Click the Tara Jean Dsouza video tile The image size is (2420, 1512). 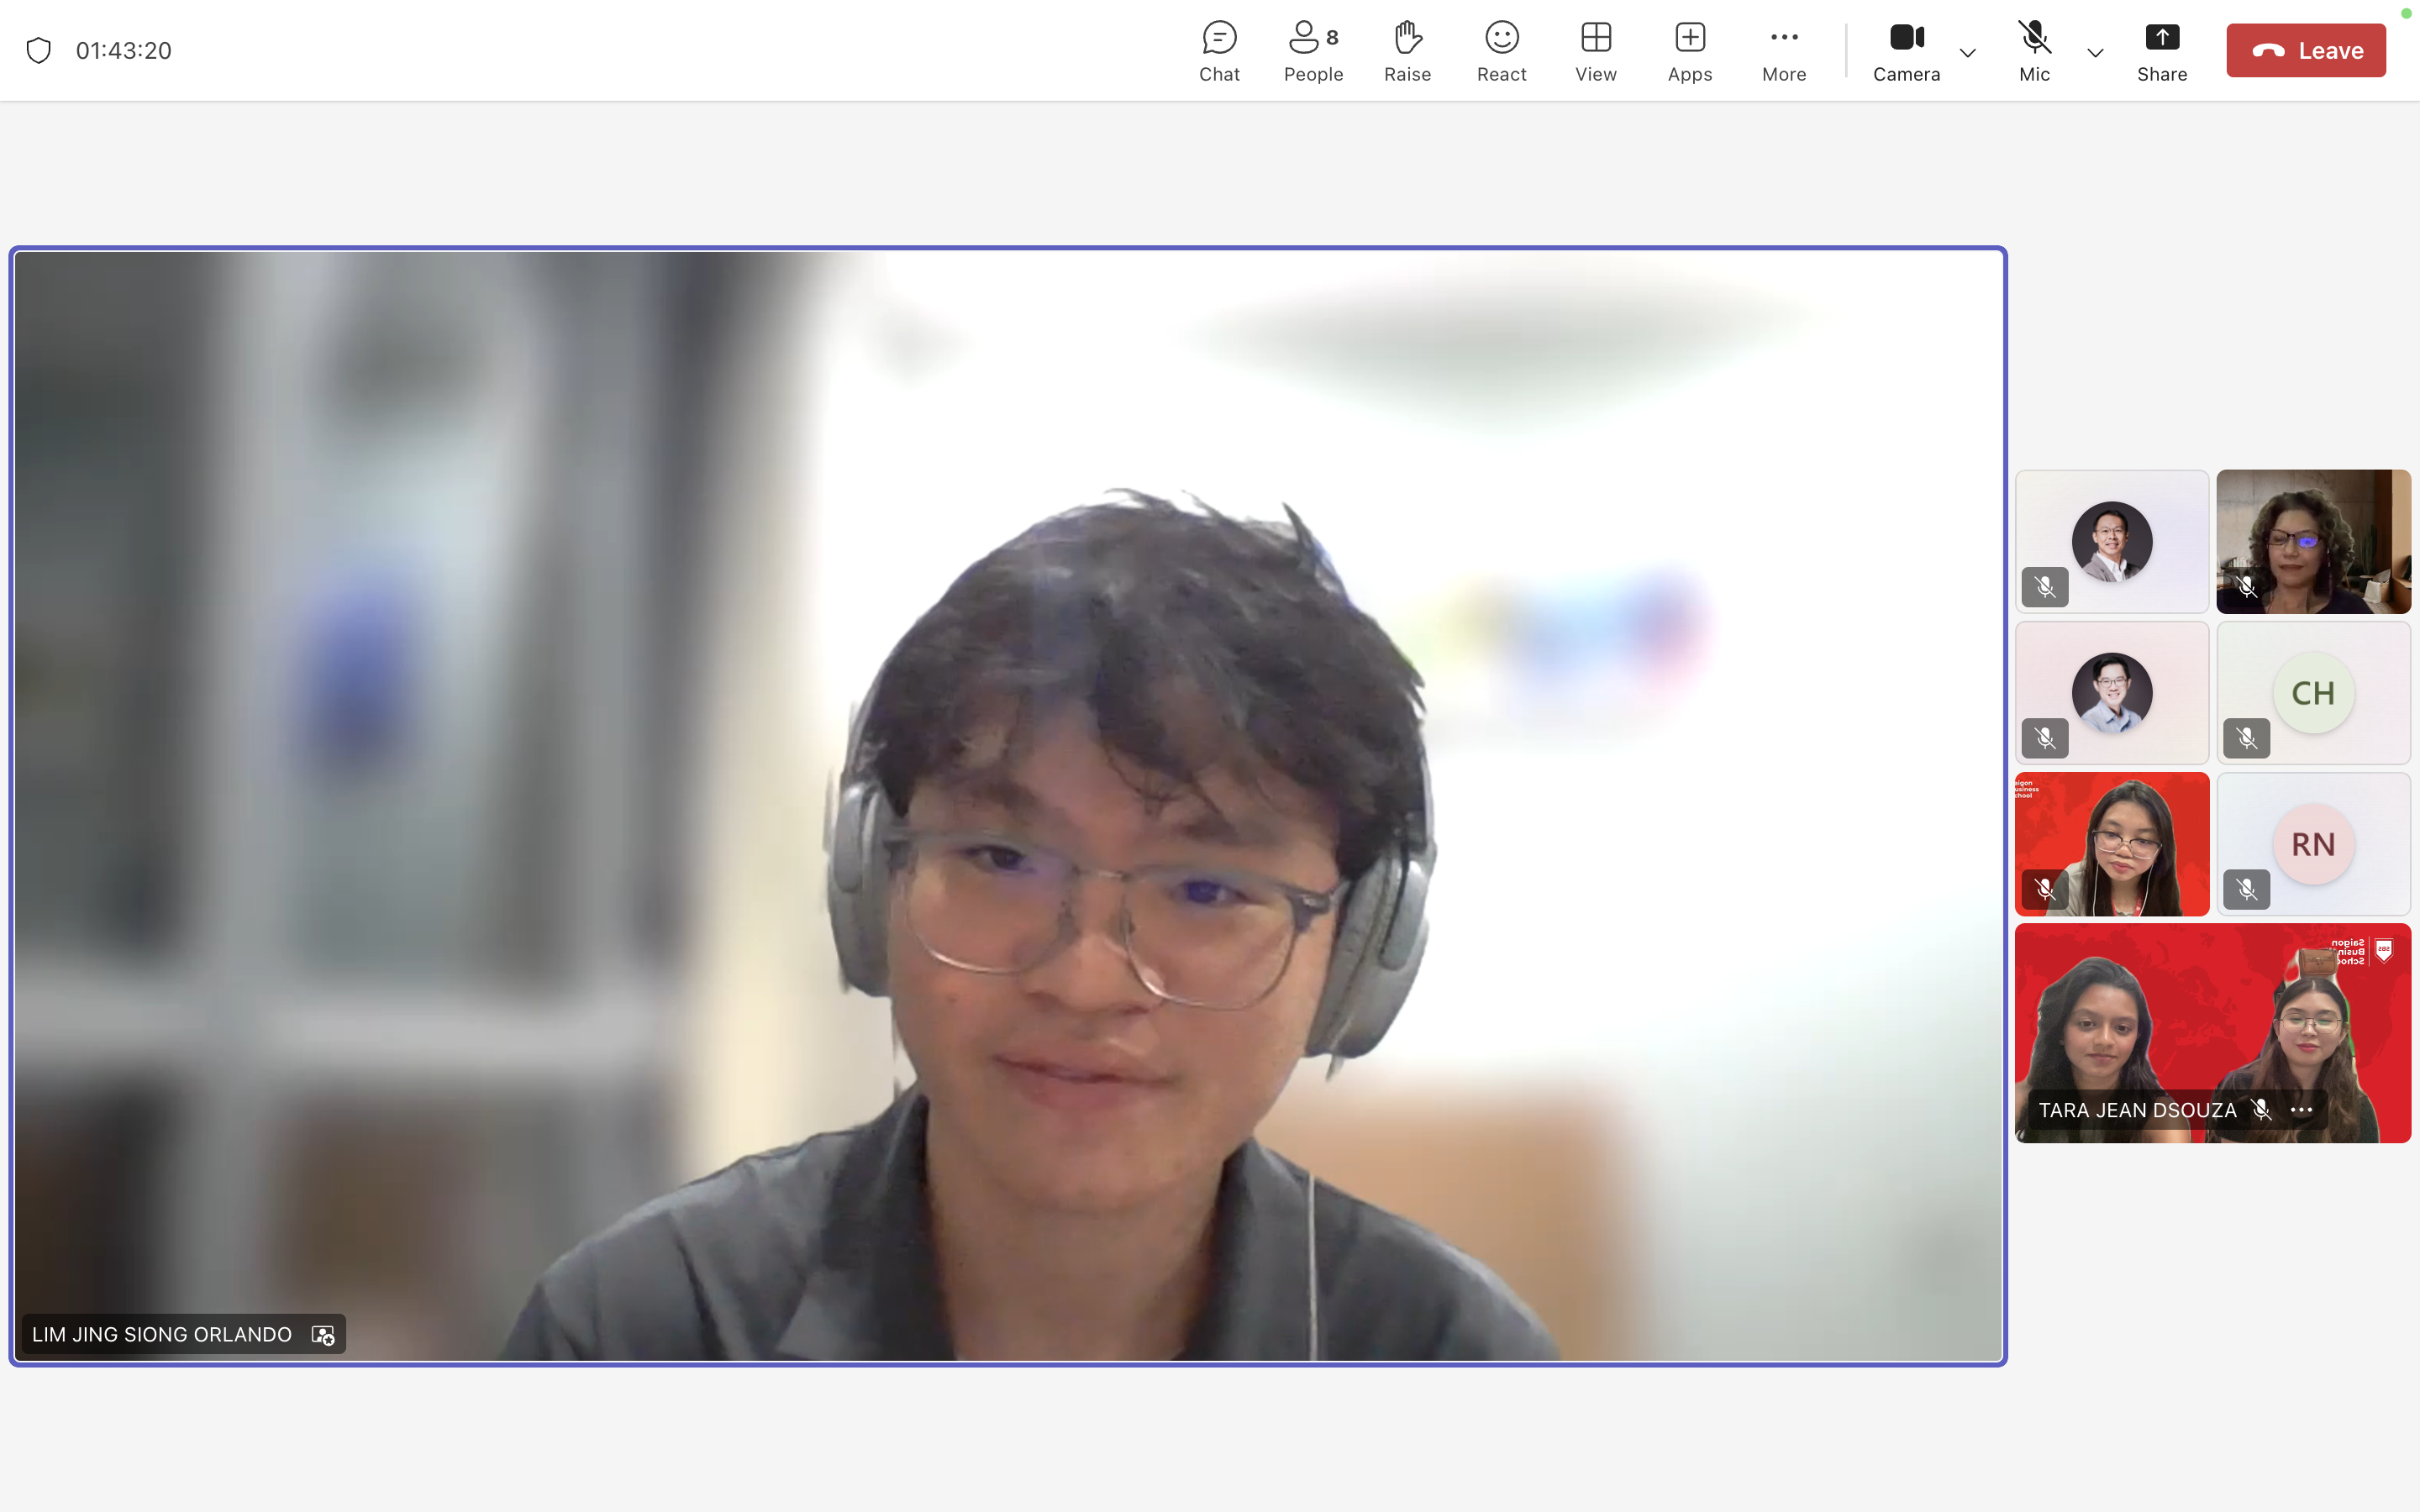pyautogui.click(x=2212, y=1020)
